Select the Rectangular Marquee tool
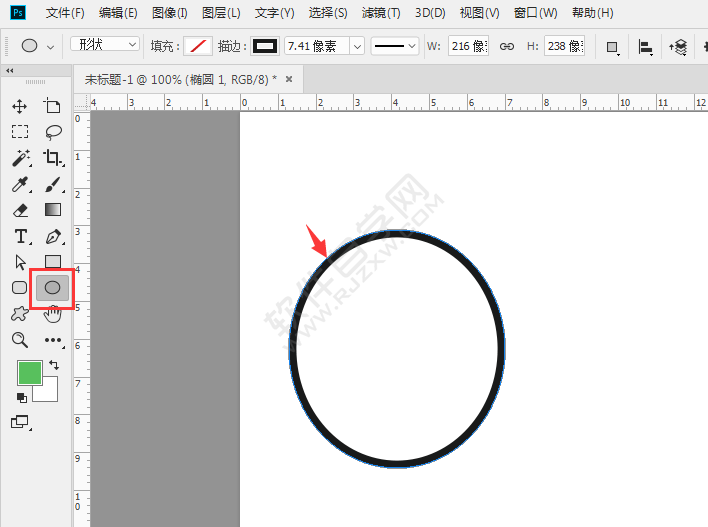Screen dimensions: 708x527 pos(19,132)
